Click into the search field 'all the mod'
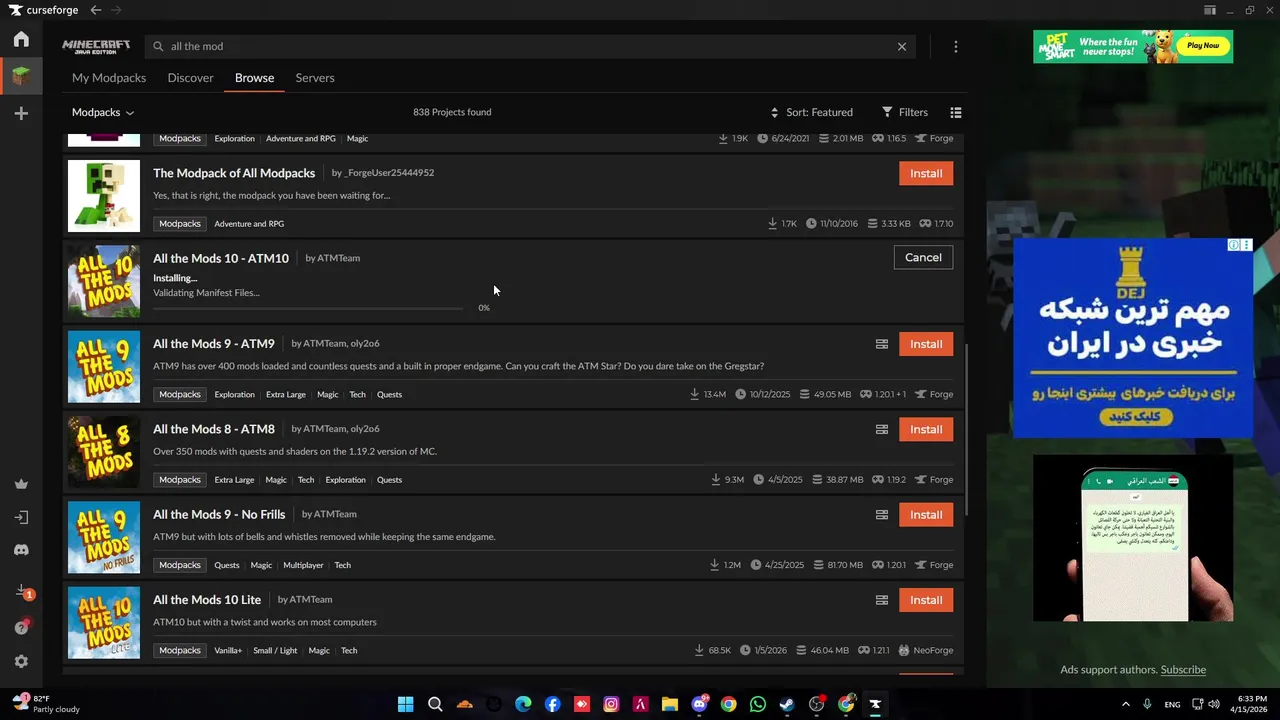This screenshot has width=1280, height=720. click(x=530, y=46)
